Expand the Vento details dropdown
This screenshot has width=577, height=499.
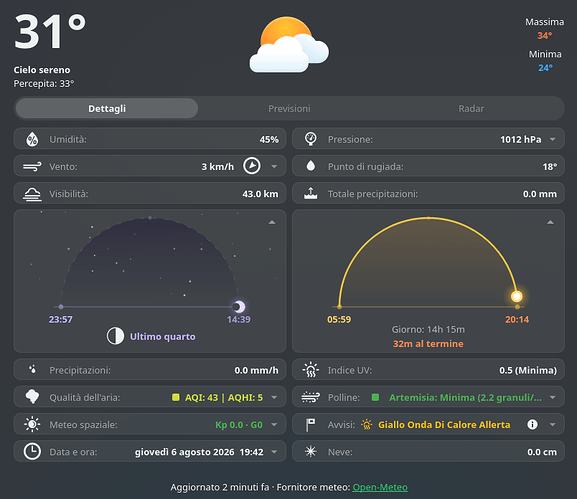click(x=274, y=166)
